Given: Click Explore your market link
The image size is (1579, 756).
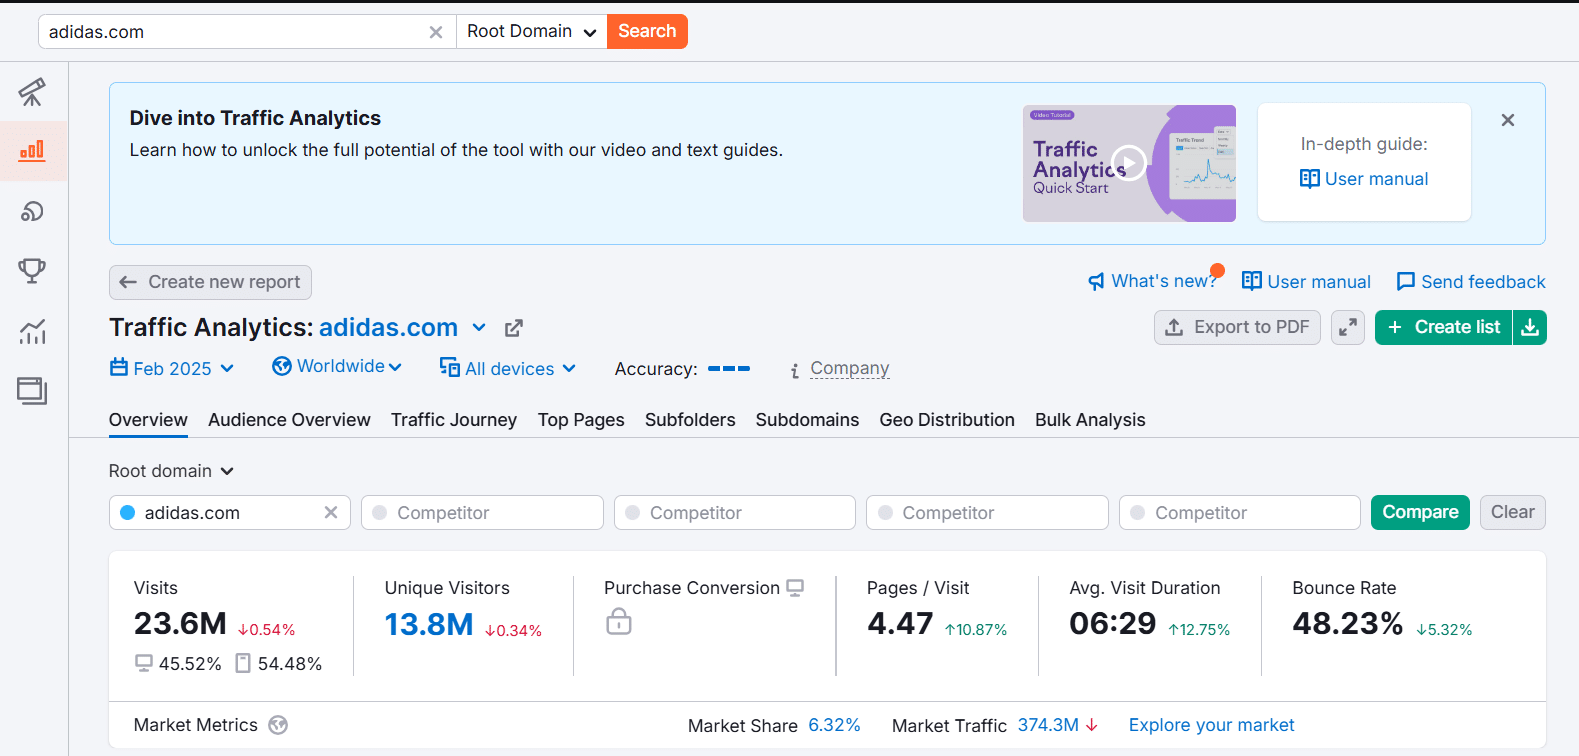Looking at the screenshot, I should click(x=1211, y=725).
